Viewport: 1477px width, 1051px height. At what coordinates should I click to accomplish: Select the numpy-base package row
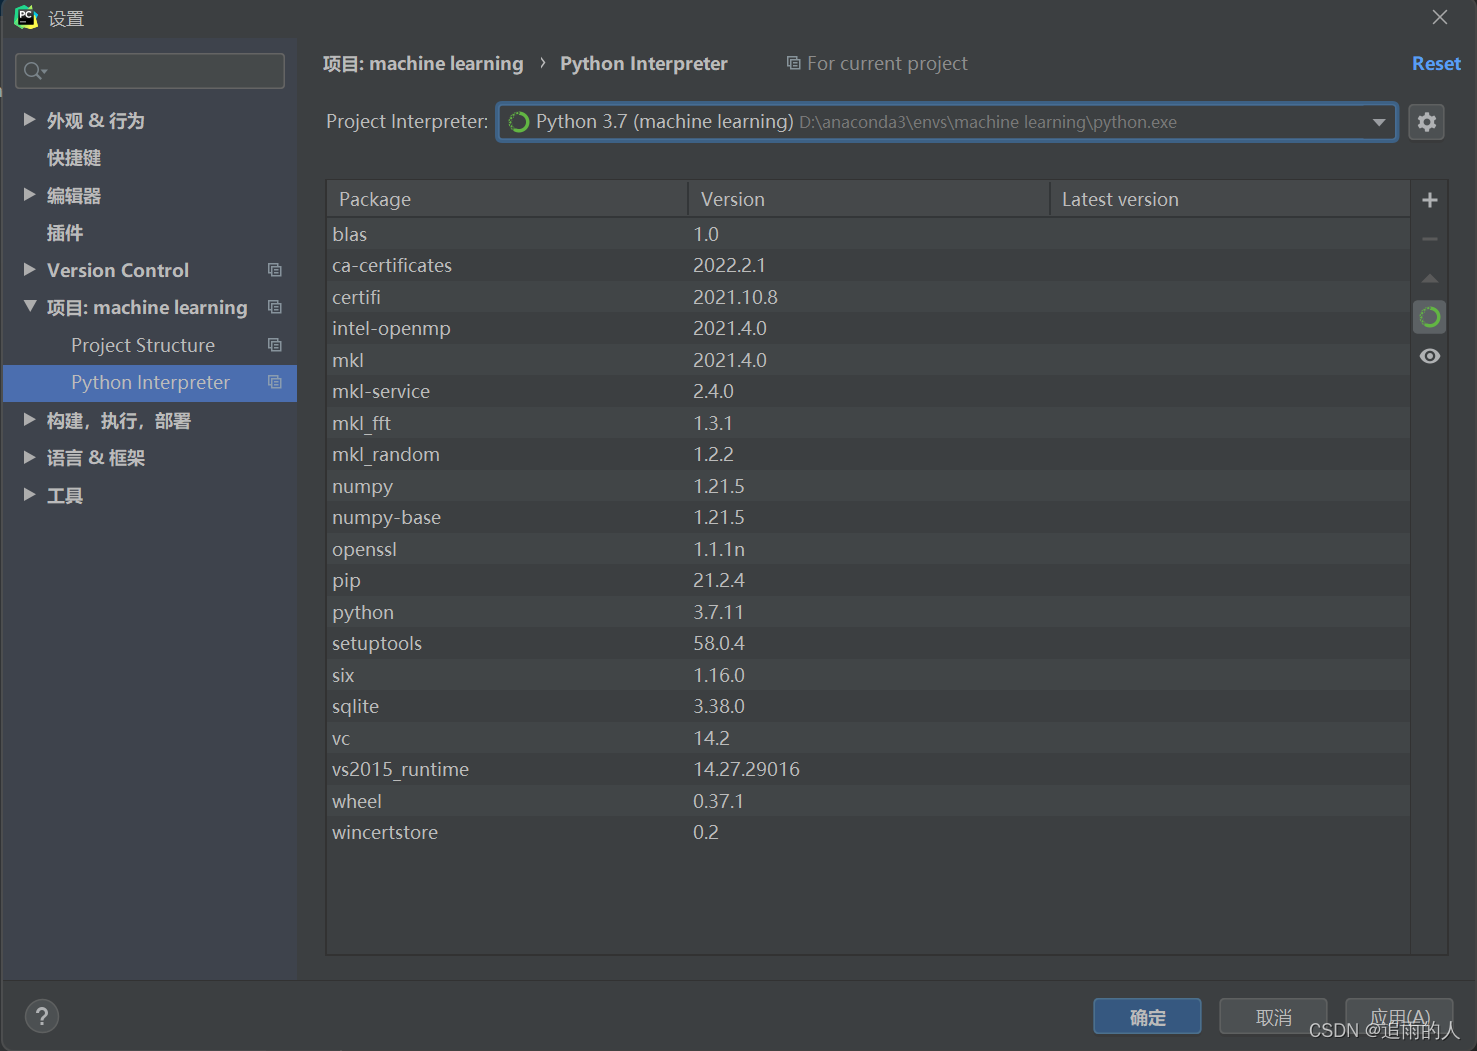[x=868, y=517]
